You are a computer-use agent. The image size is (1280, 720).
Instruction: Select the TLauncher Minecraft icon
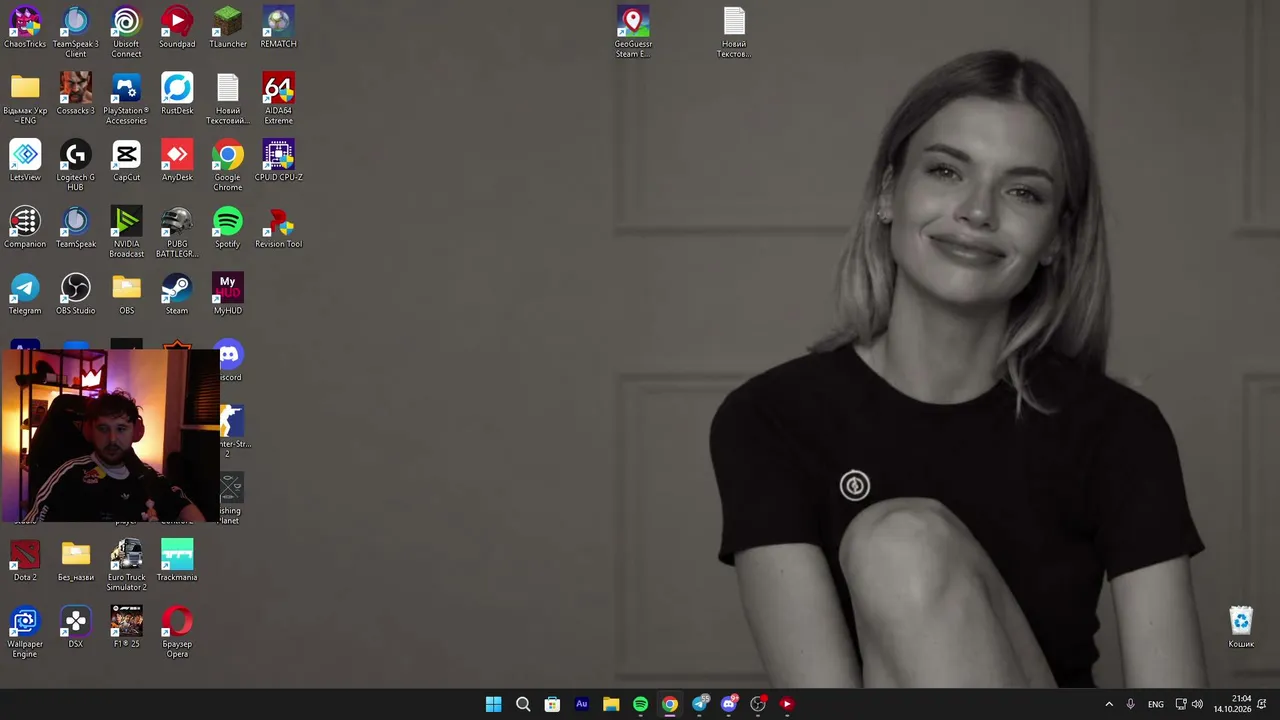pyautogui.click(x=228, y=28)
